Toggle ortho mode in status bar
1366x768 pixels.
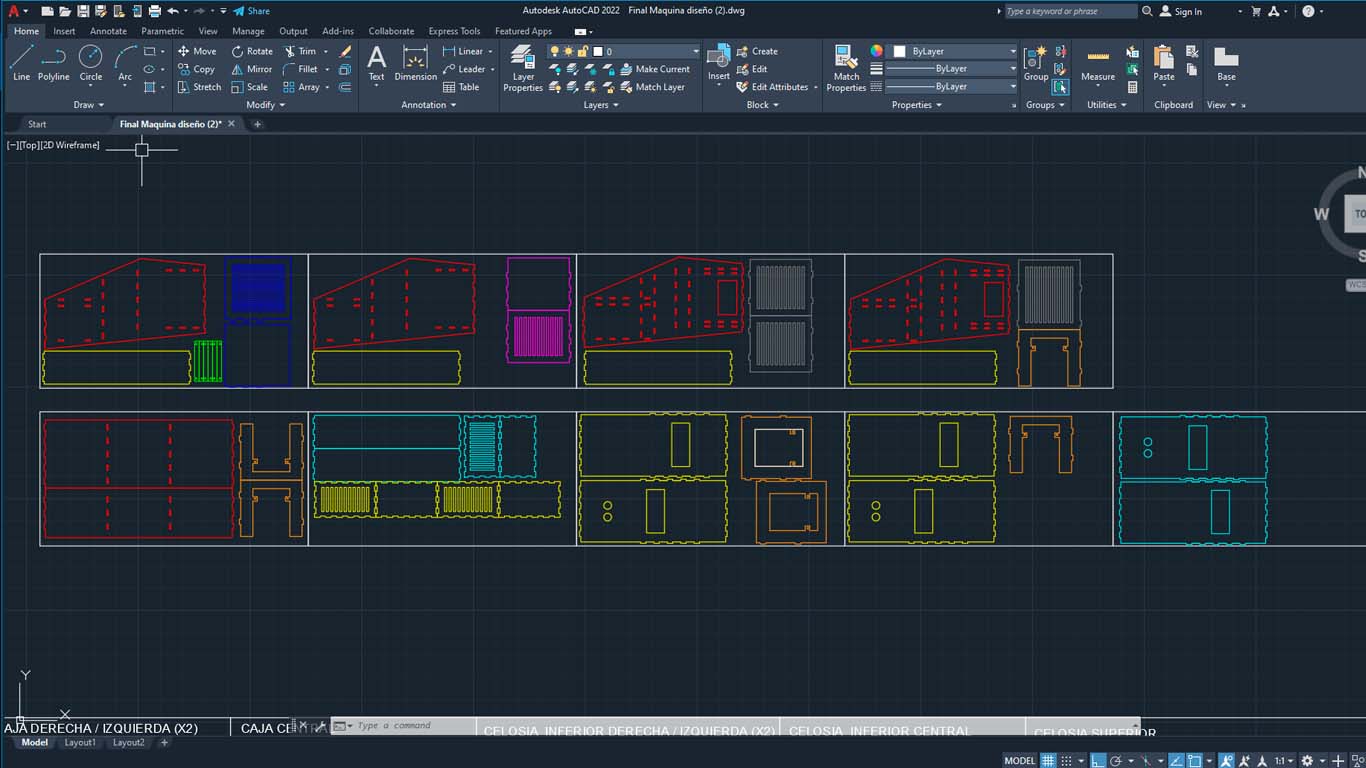[x=1099, y=761]
